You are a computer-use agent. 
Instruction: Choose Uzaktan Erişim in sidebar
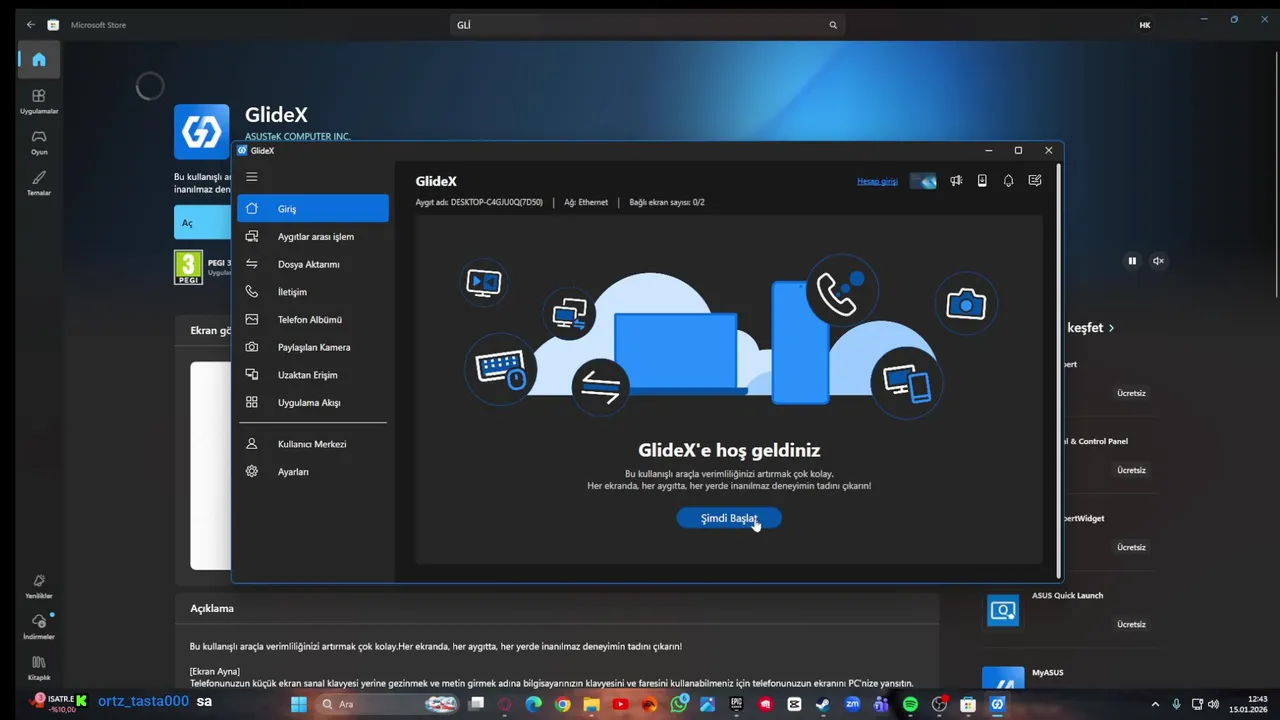(x=313, y=374)
